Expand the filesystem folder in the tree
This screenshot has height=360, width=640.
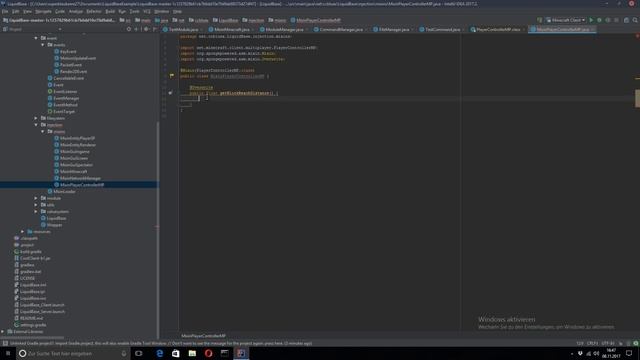36,118
